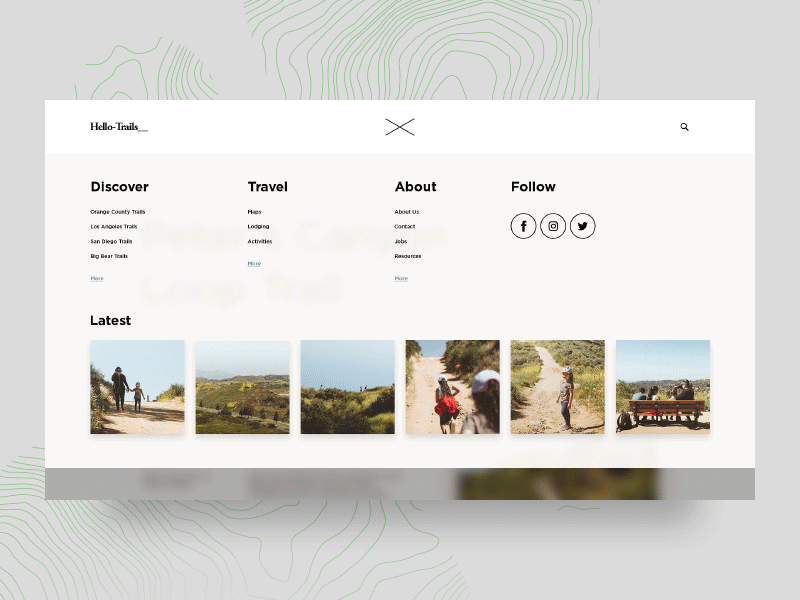Expand More under the Discover column

coord(96,278)
